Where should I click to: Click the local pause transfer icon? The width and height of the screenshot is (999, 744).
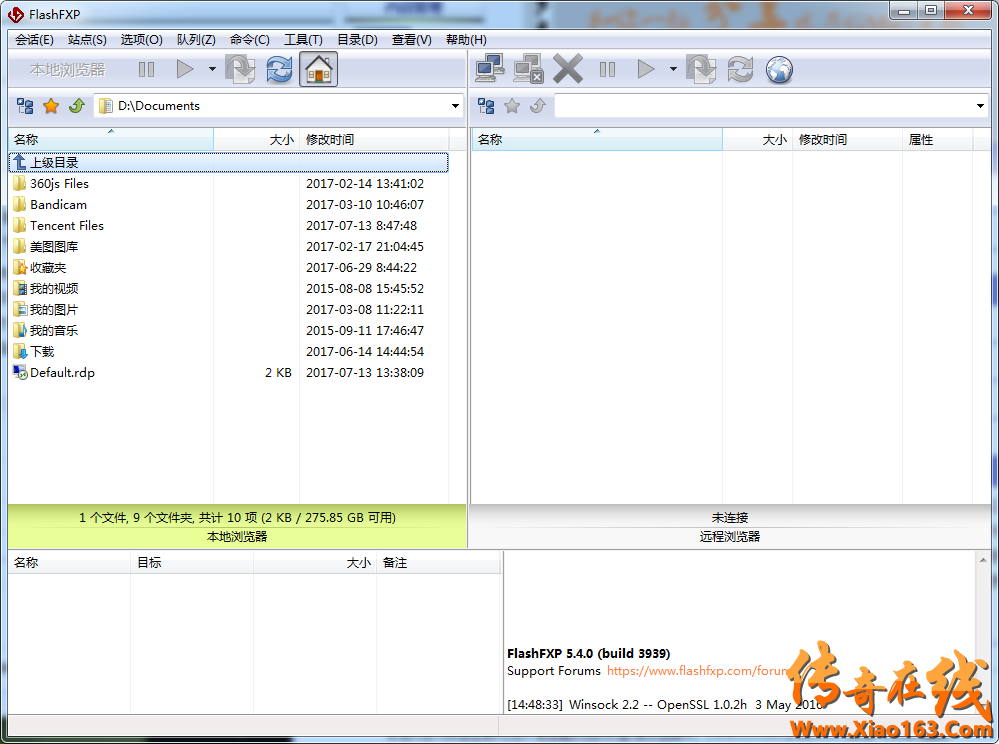click(x=147, y=69)
